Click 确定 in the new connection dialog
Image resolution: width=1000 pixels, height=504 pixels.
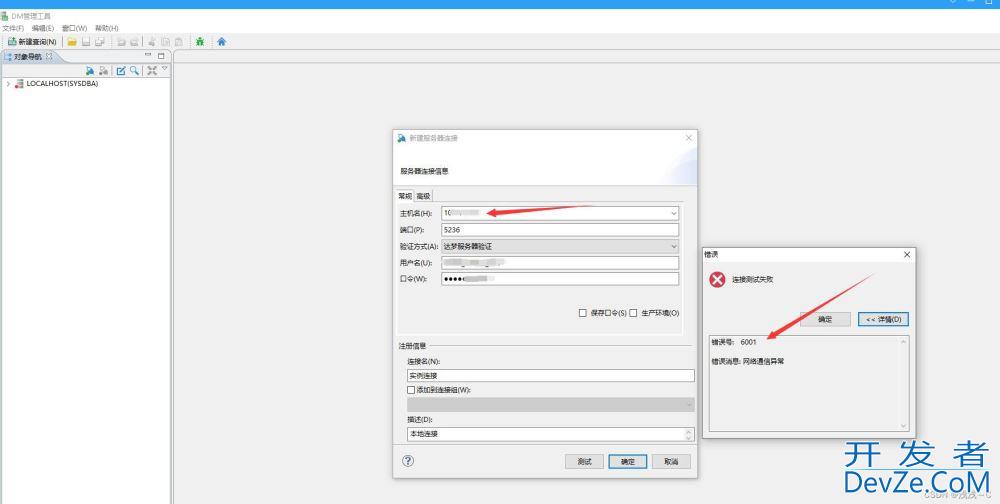pos(628,461)
